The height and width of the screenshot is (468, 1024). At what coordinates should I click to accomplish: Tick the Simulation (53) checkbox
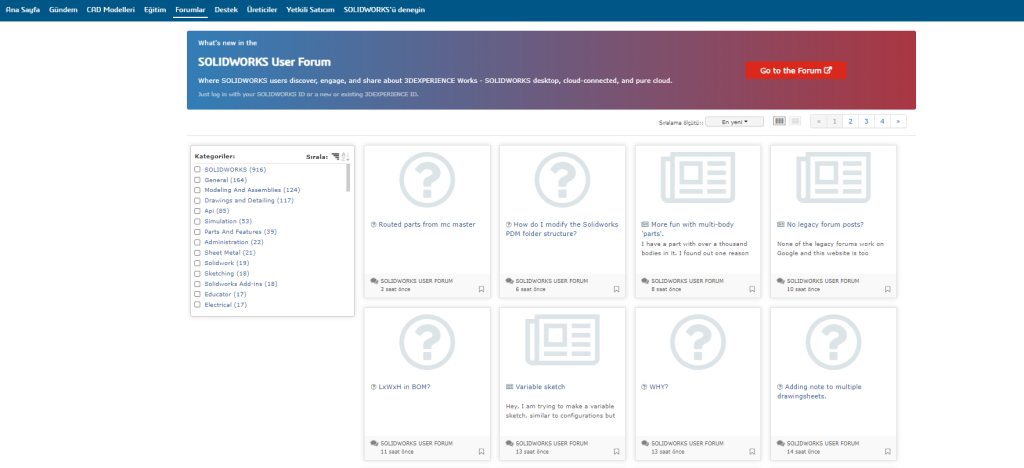tap(197, 221)
